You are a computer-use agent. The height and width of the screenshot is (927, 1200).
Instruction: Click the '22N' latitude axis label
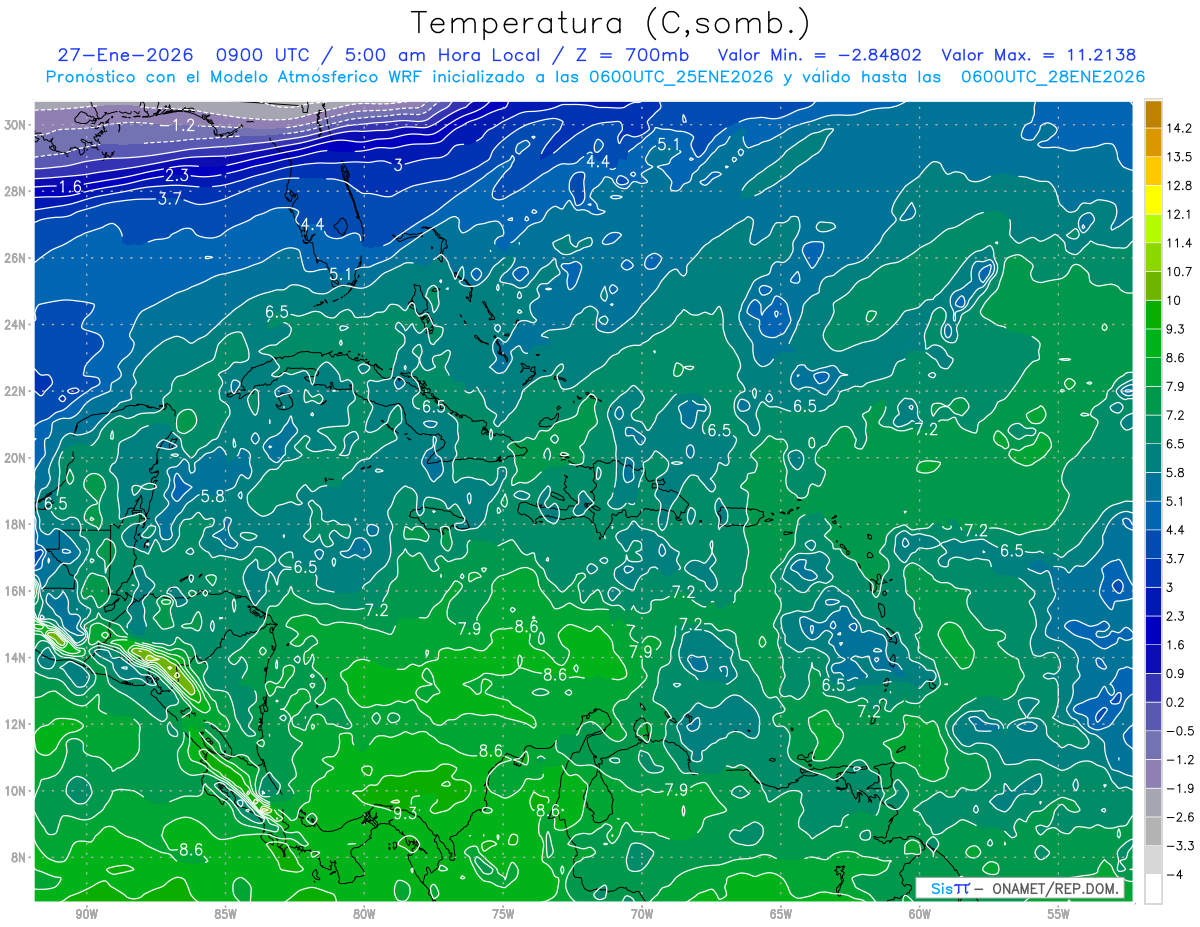coord(15,391)
